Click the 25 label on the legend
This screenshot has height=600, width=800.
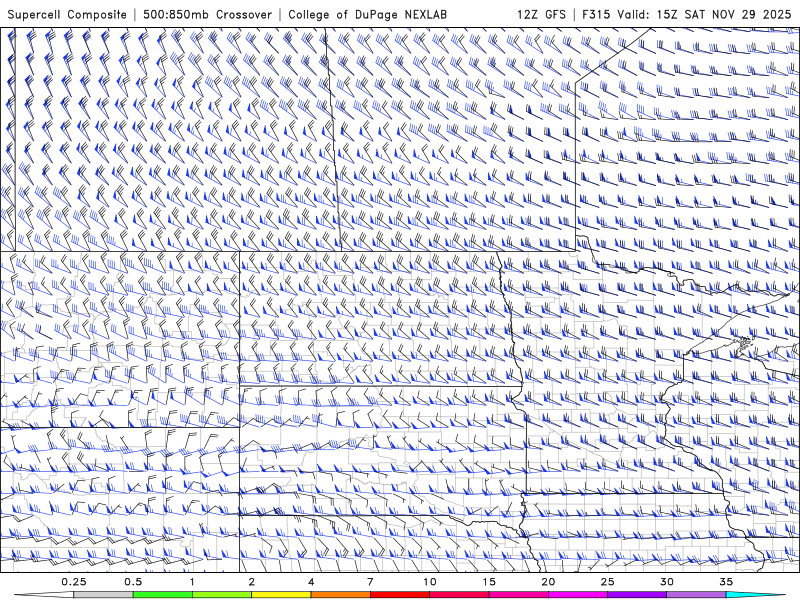pyautogui.click(x=608, y=582)
